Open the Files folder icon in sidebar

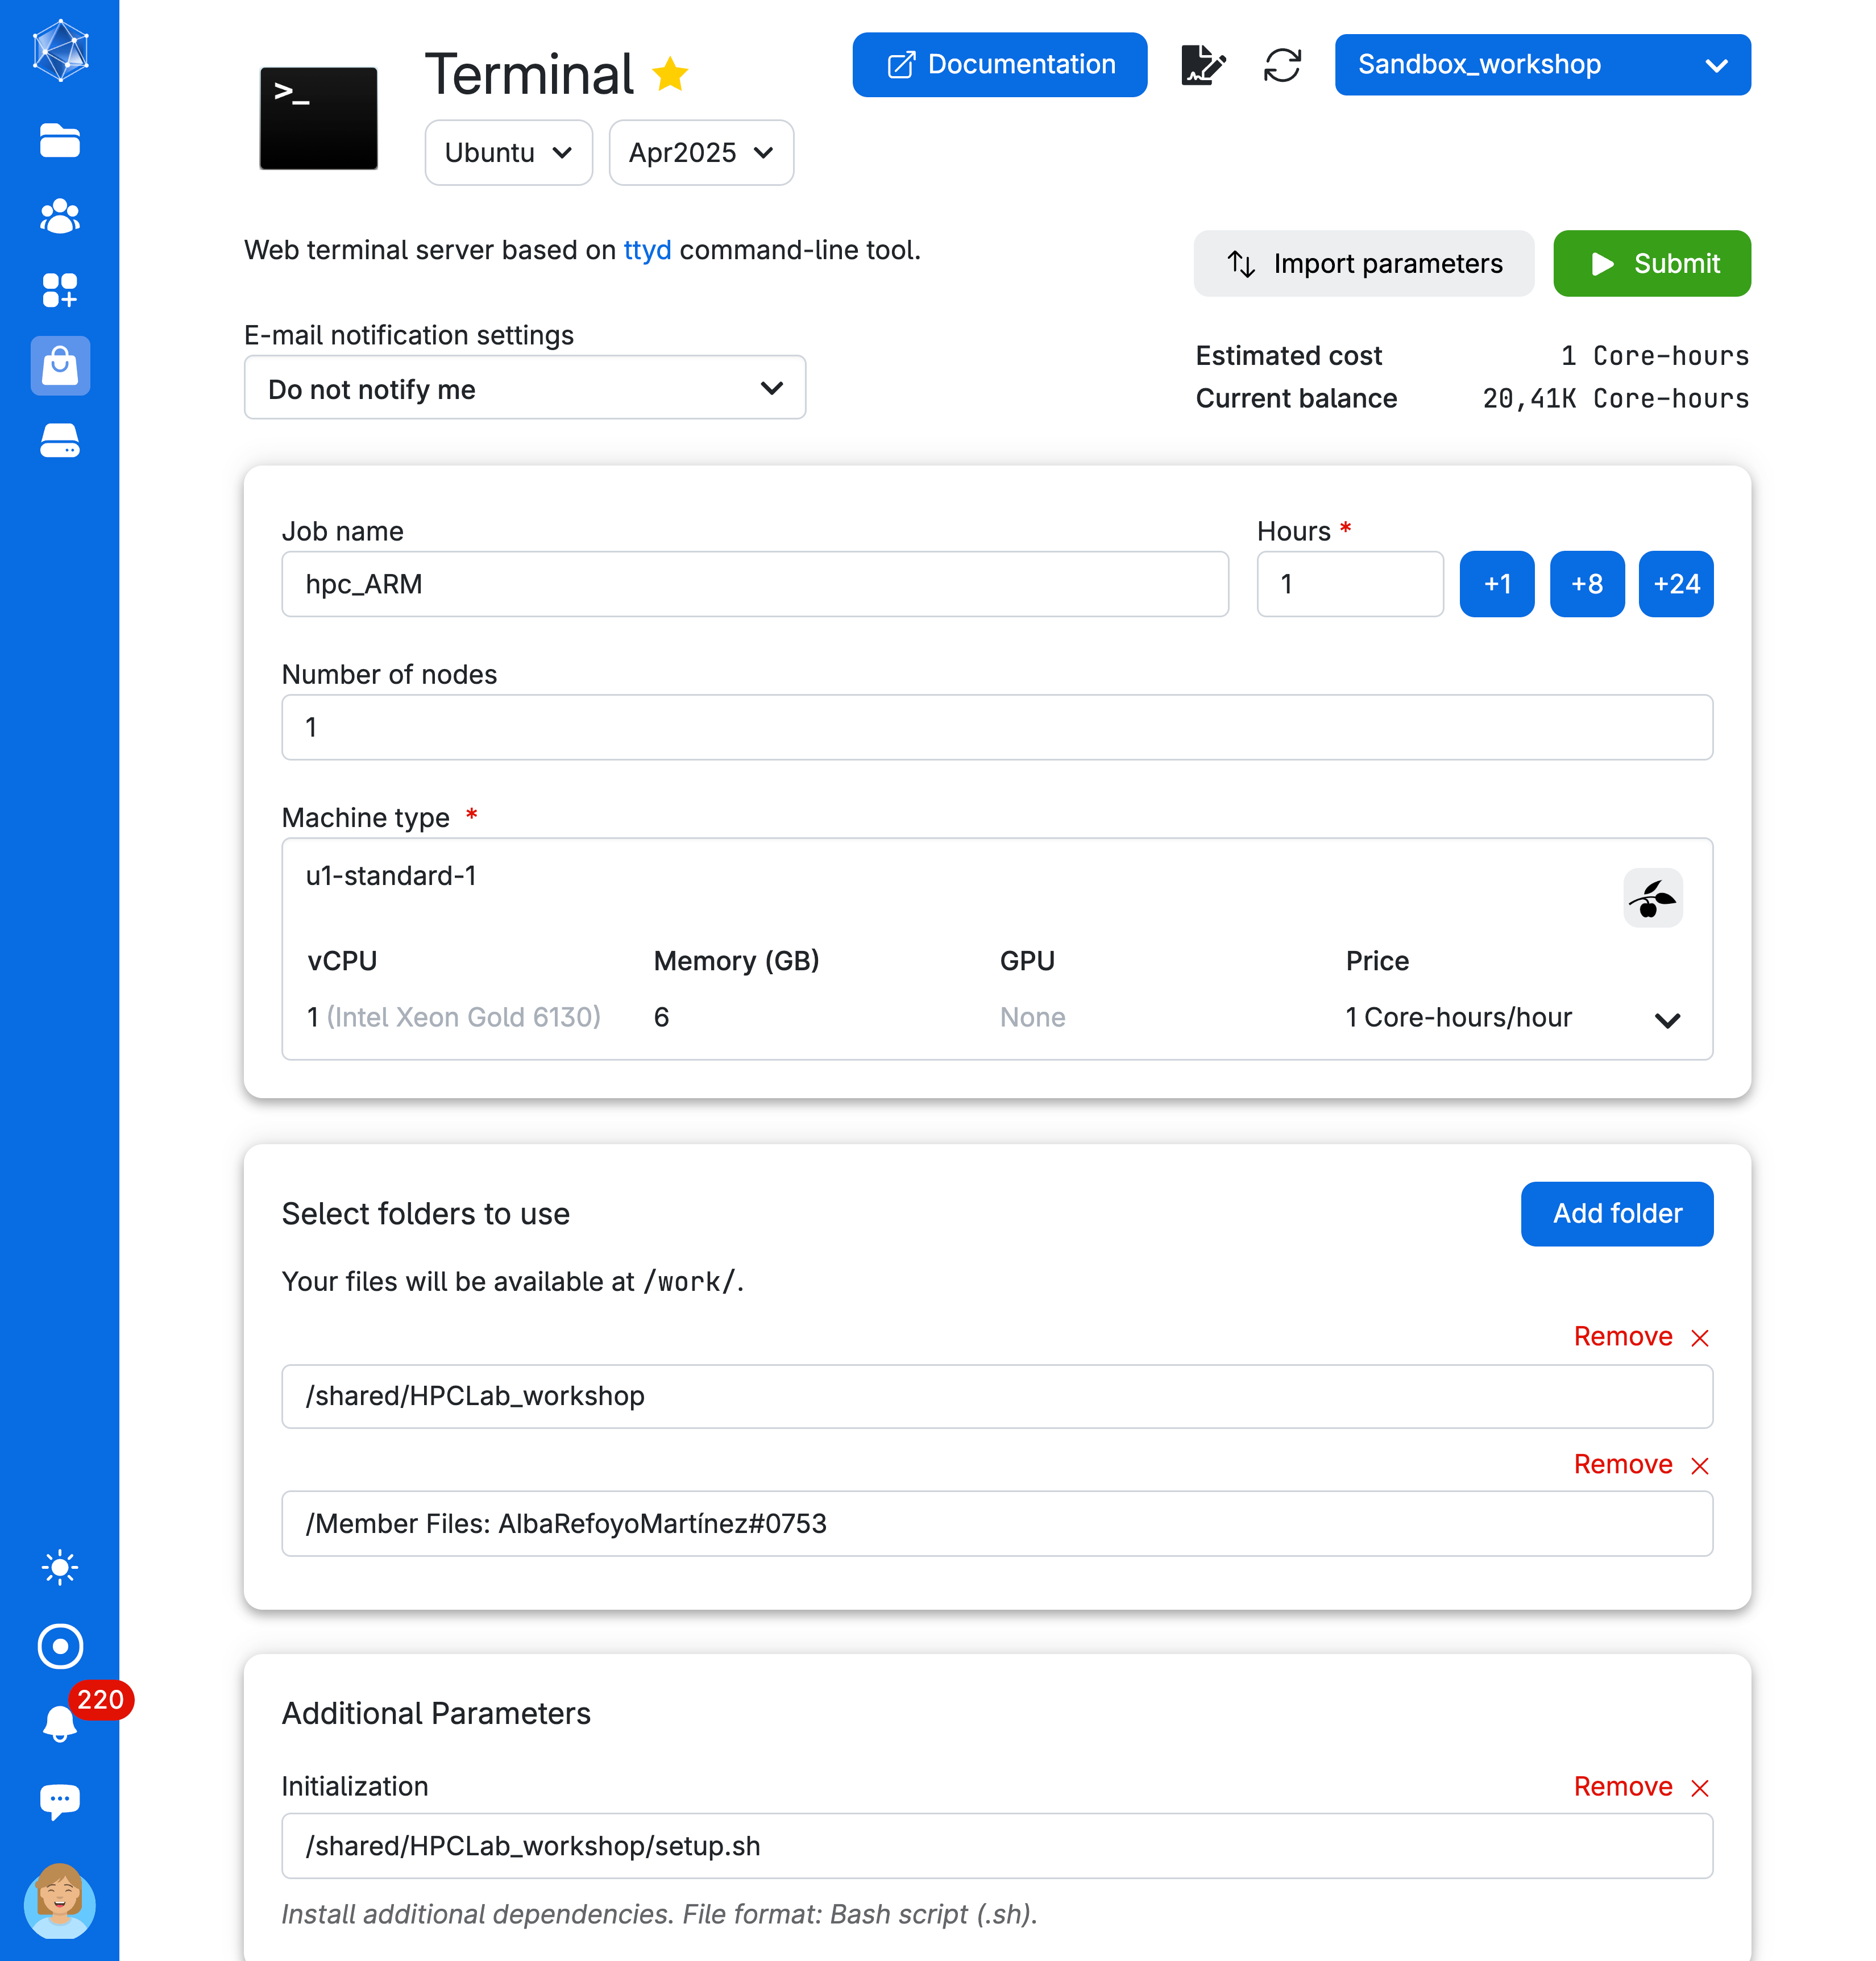coord(59,141)
